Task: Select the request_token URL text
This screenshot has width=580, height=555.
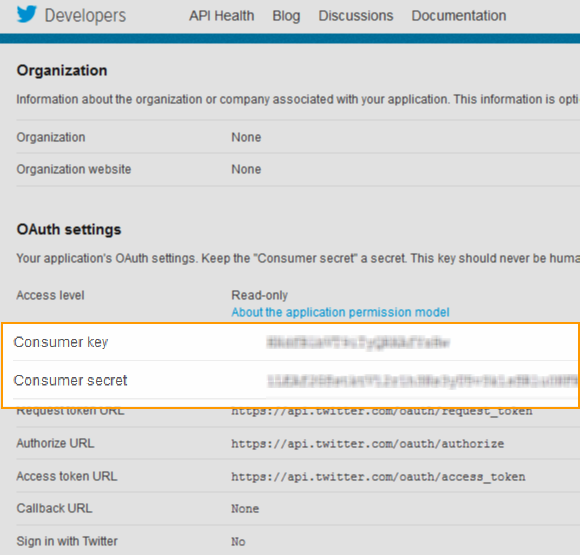Action: point(382,411)
